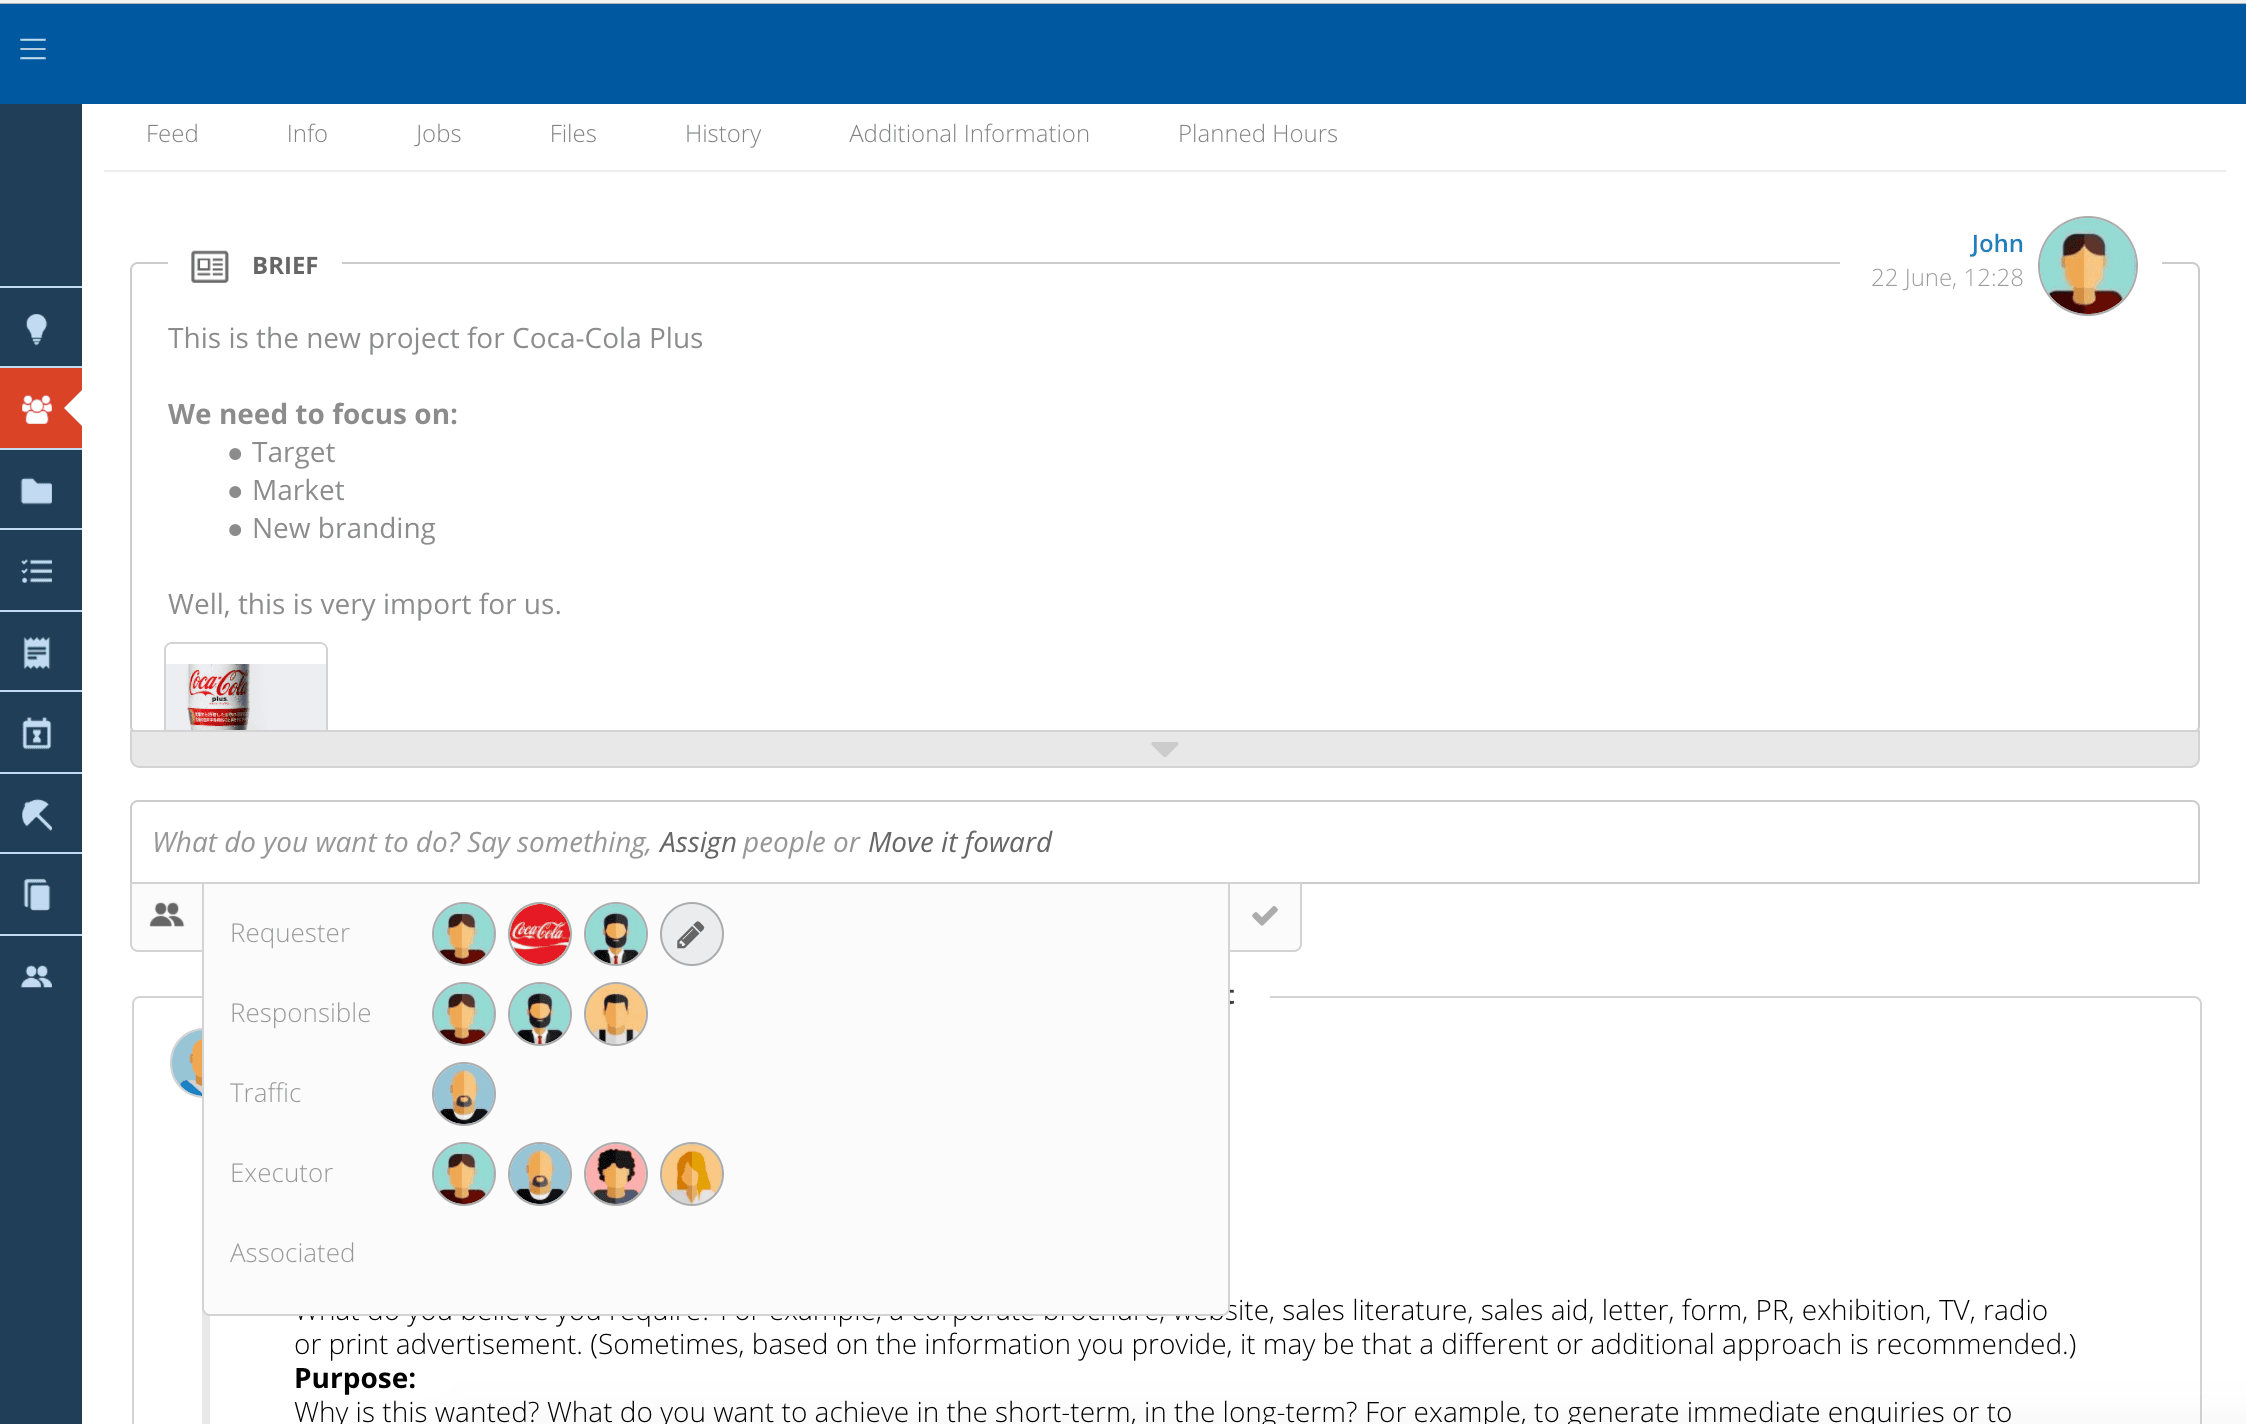Click the lightbulb sidebar icon

[37, 329]
